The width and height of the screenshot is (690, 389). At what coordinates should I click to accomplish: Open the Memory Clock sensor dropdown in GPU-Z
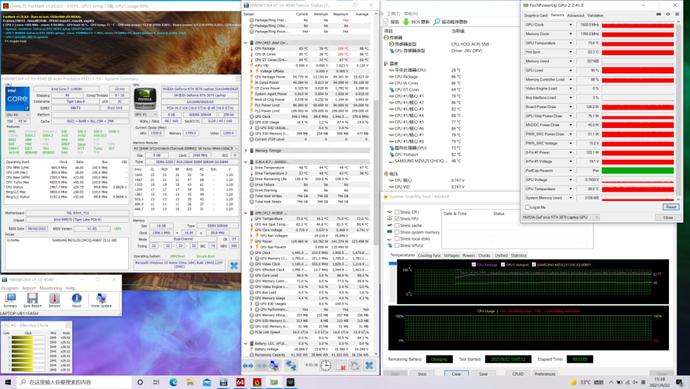coord(571,34)
